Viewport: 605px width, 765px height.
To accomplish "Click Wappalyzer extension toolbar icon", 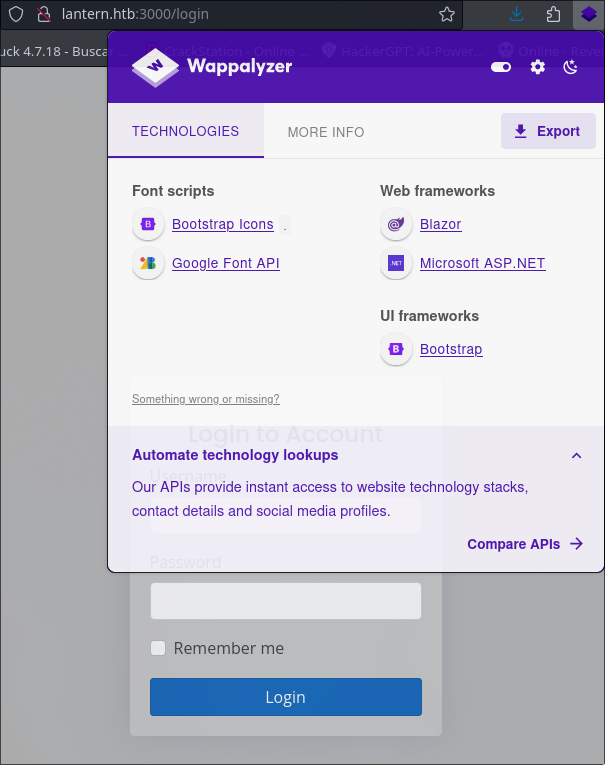I will 588,14.
